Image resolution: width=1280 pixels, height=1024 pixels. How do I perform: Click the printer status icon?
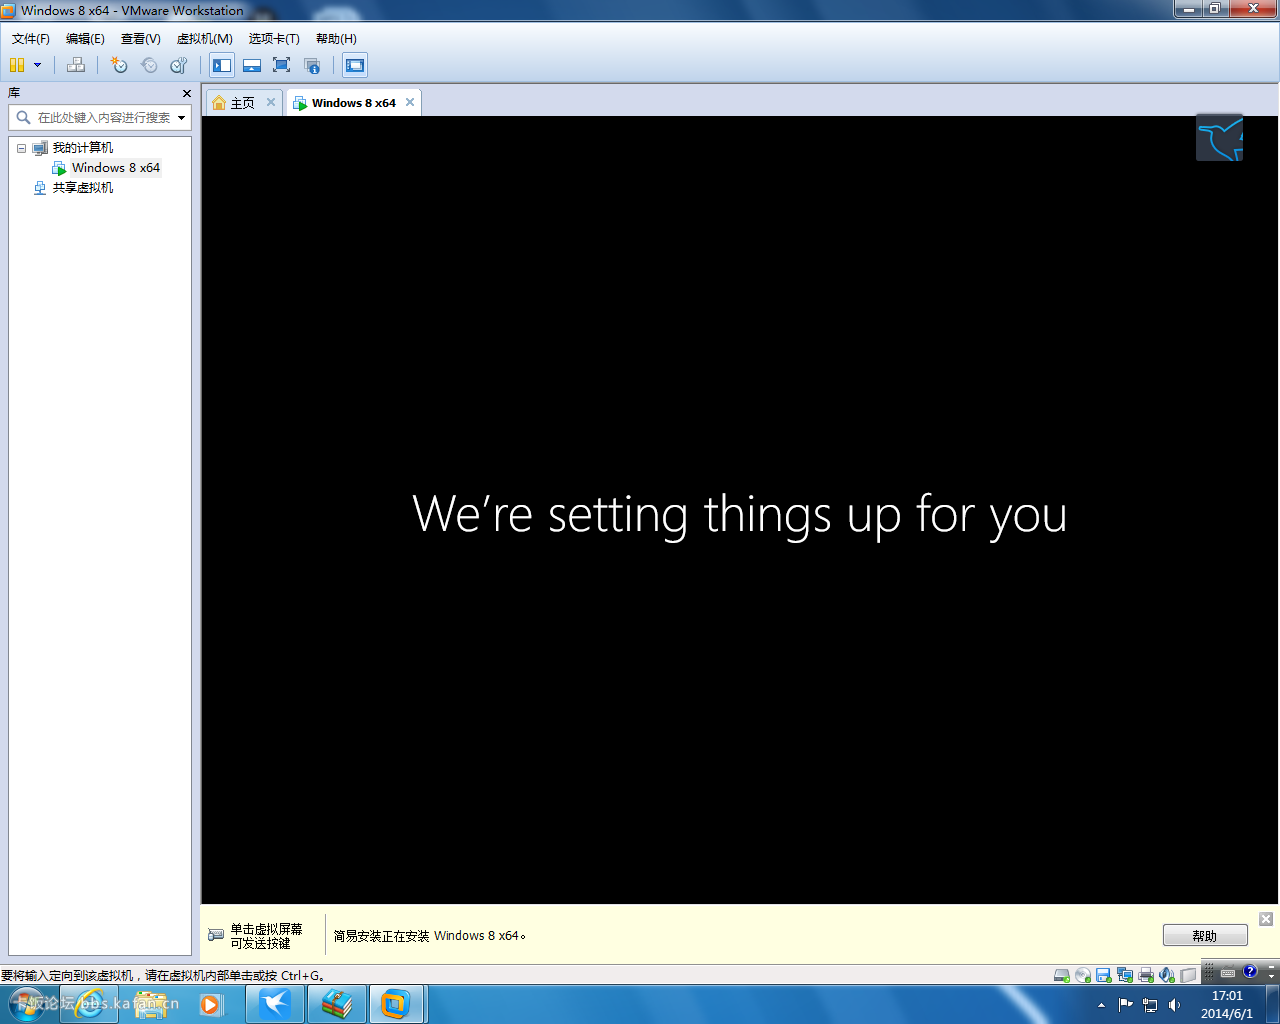(1146, 975)
